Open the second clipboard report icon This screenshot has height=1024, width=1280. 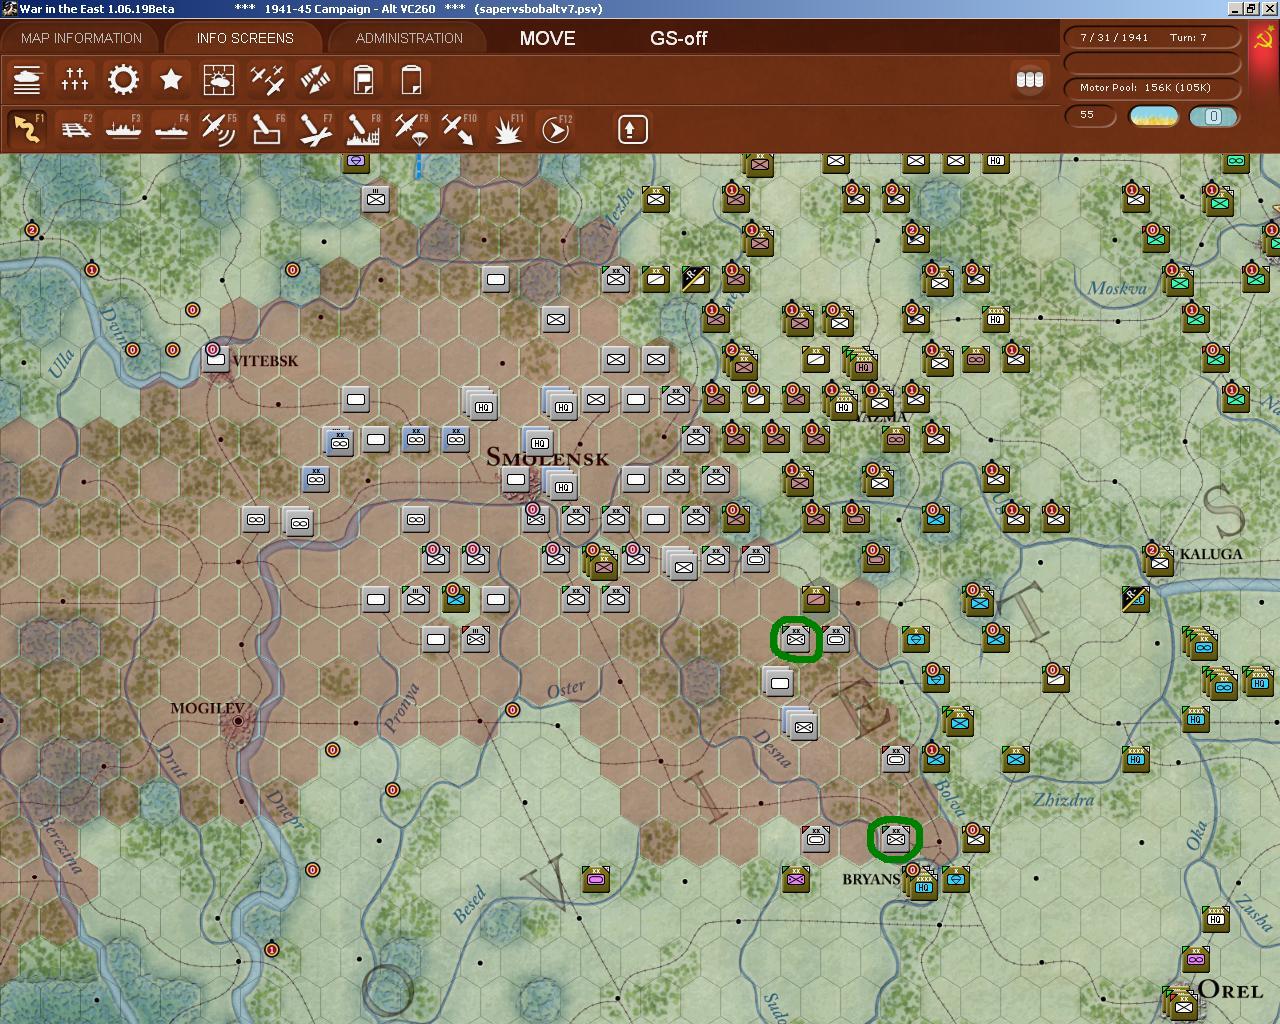[411, 79]
